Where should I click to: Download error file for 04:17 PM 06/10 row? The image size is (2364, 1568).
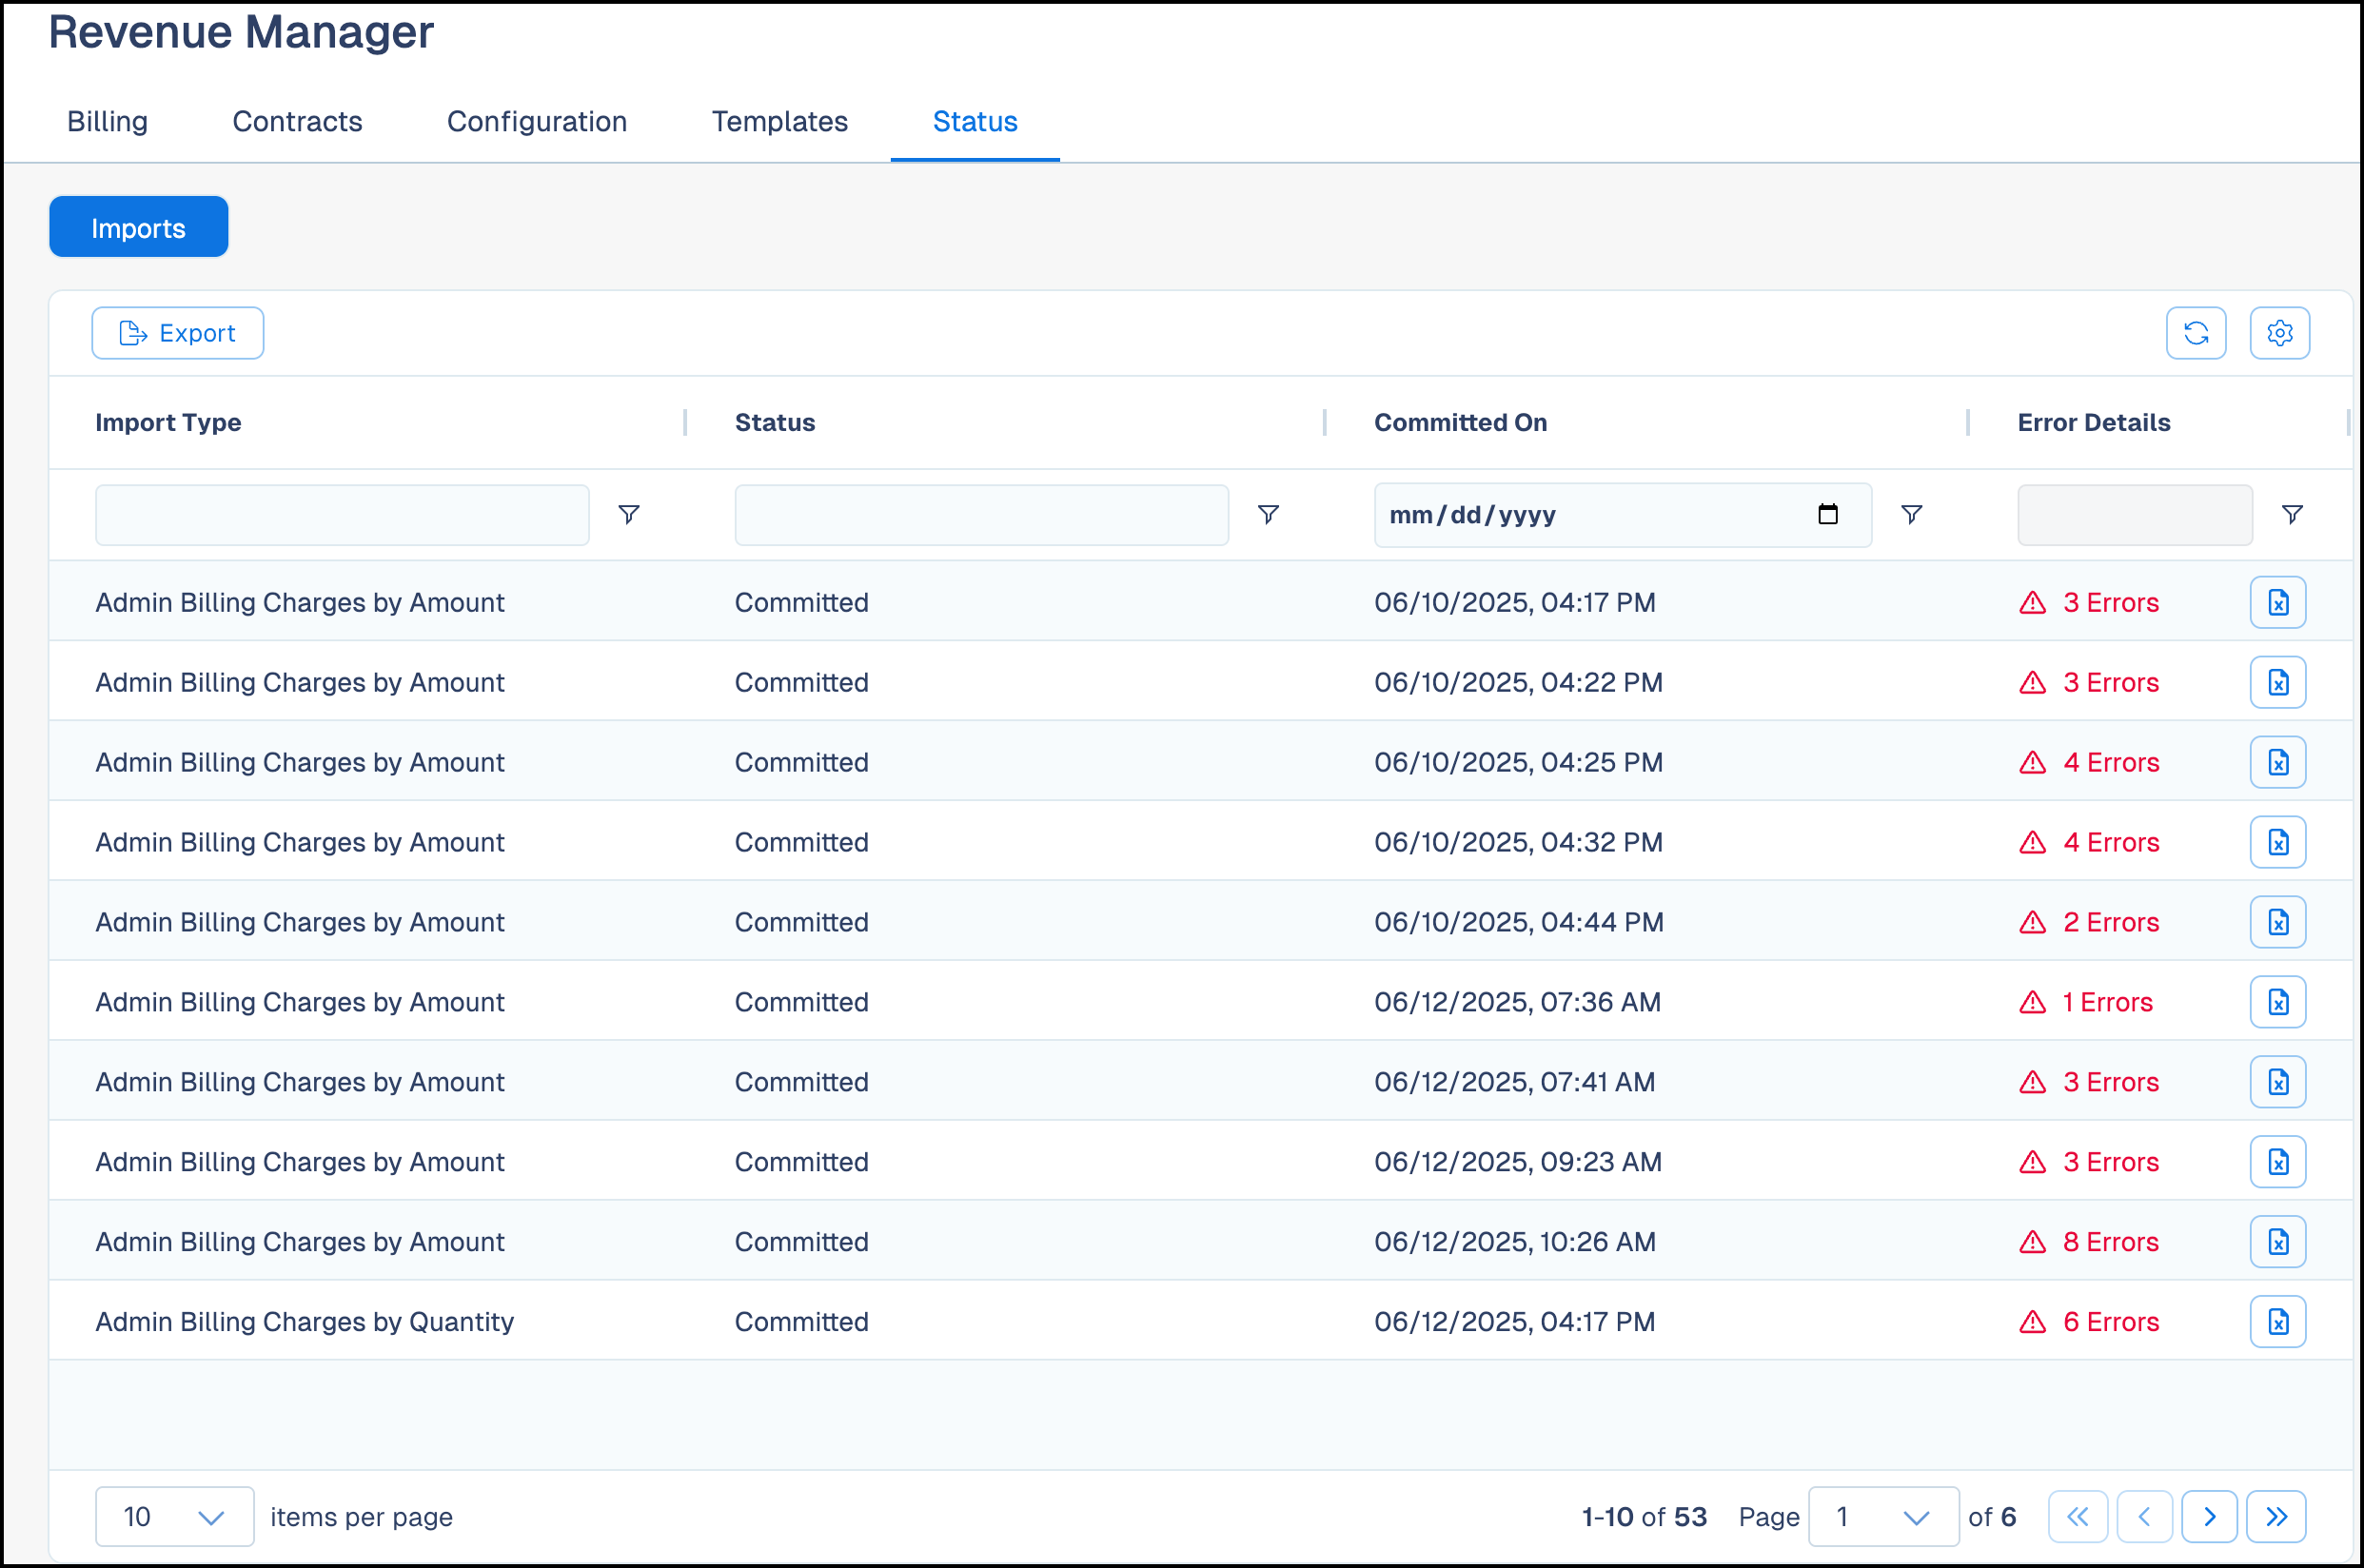pyautogui.click(x=2278, y=602)
